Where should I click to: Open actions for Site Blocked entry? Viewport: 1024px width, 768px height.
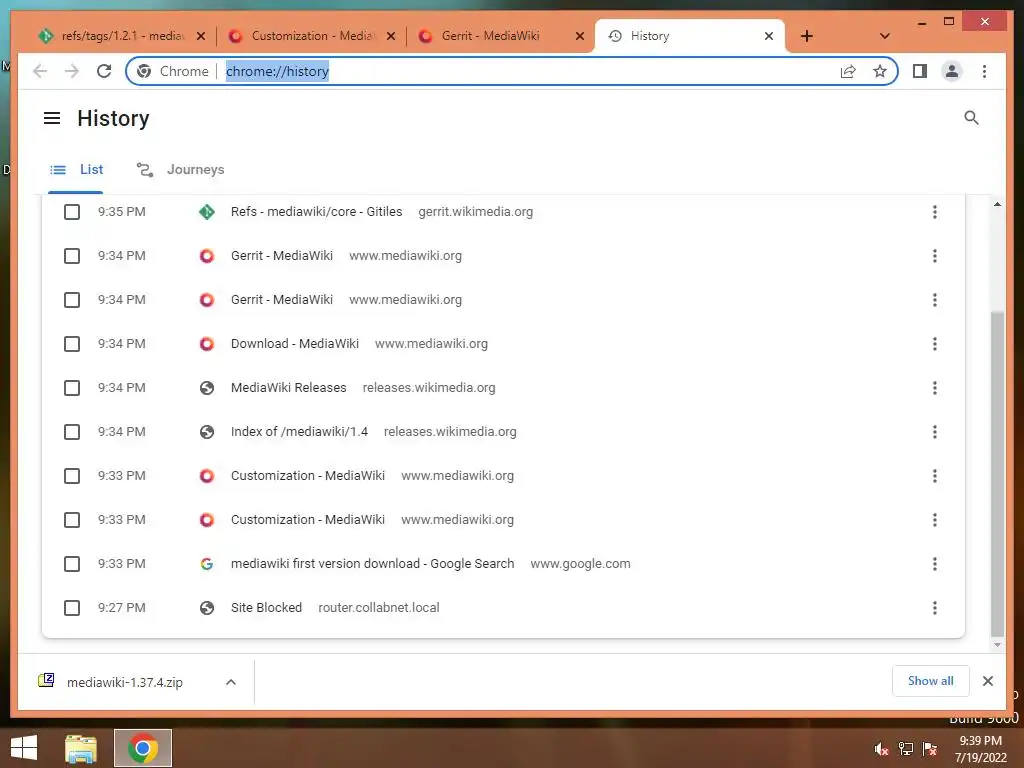(x=935, y=608)
